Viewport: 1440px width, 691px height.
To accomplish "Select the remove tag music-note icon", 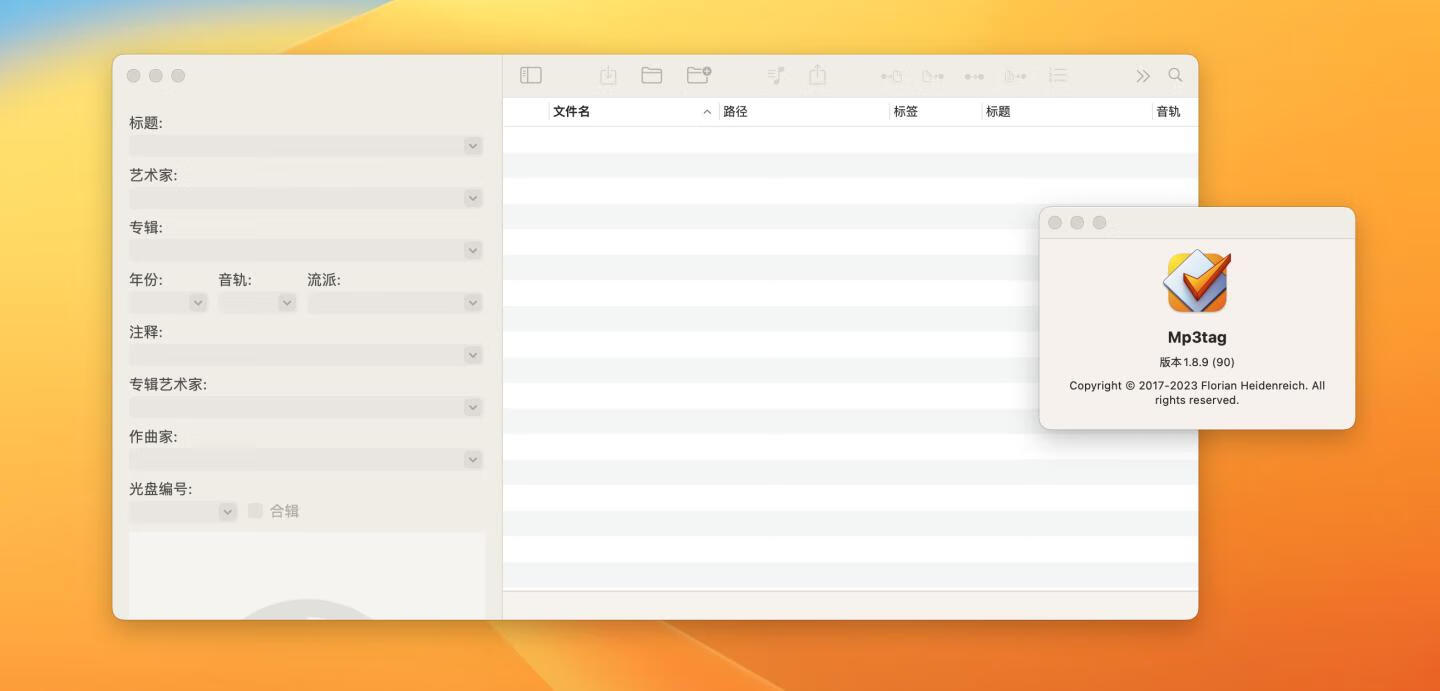I will tap(776, 74).
